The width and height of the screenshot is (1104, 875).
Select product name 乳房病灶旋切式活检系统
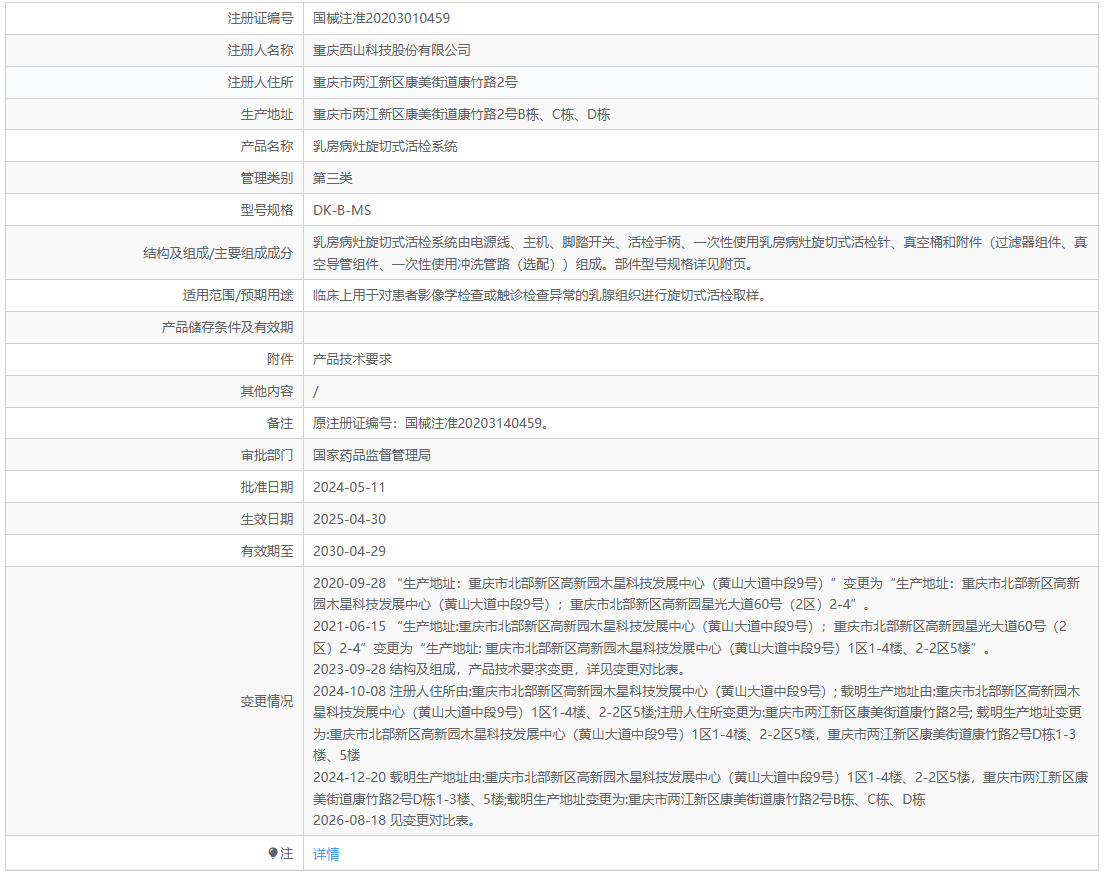point(384,146)
